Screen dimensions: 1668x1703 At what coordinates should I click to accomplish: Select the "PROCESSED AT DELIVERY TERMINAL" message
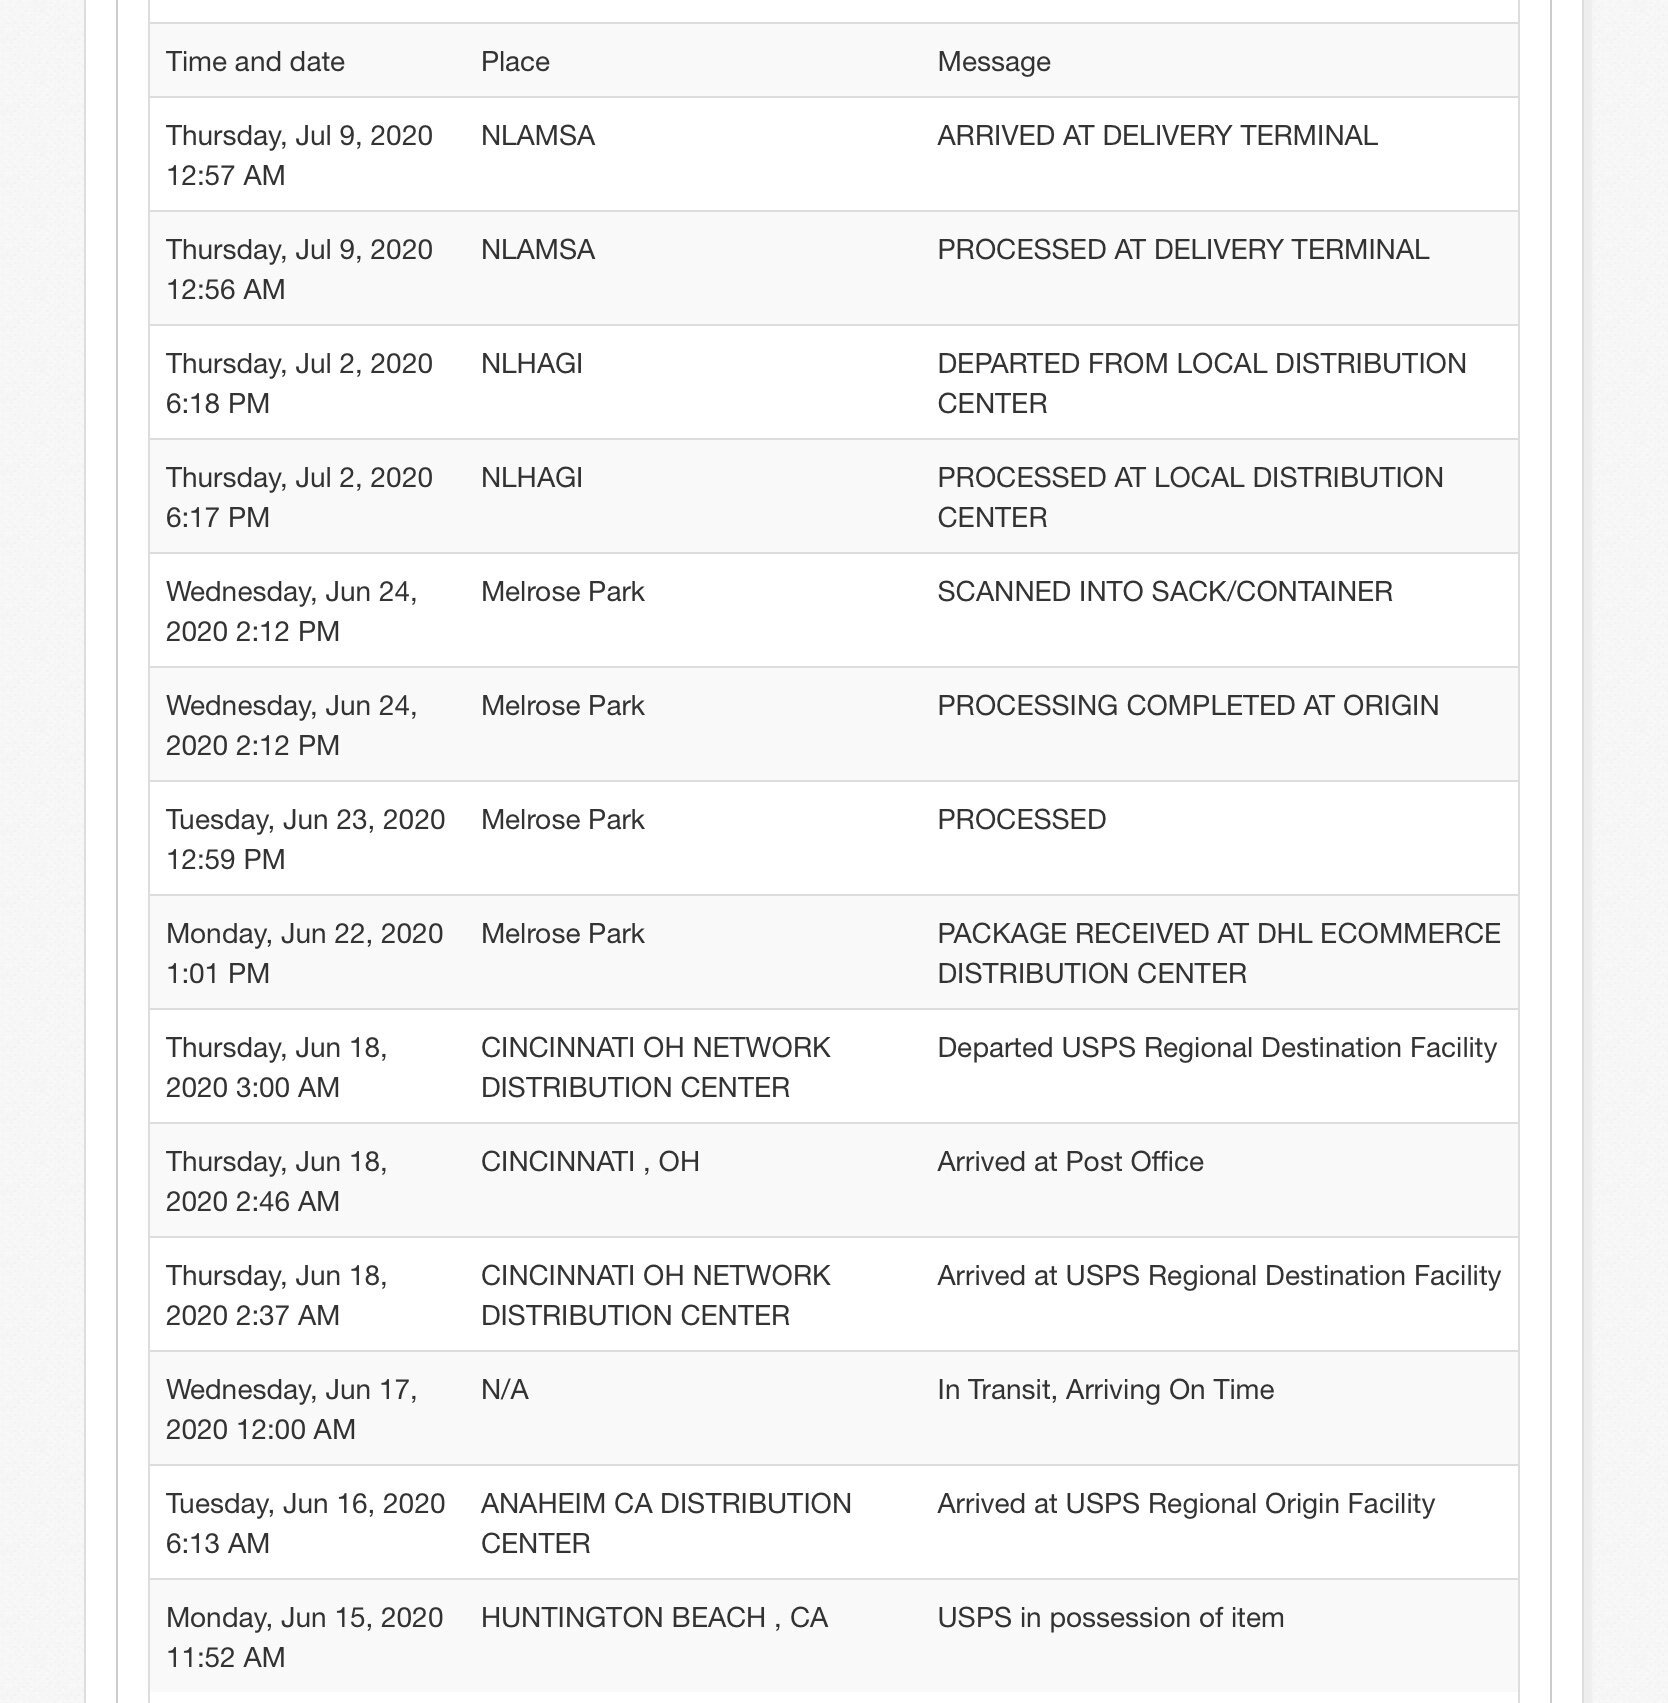[1183, 250]
